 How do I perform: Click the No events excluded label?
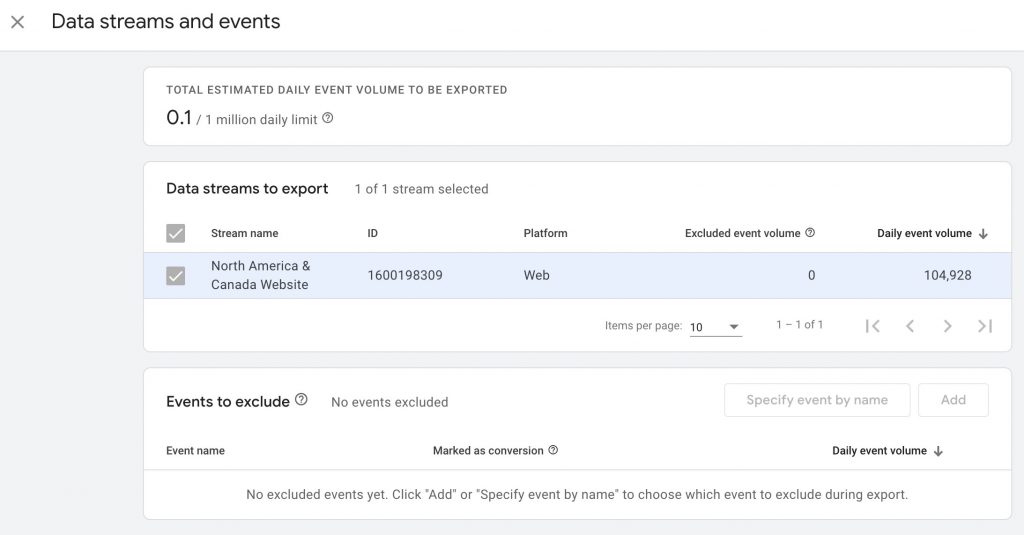pyautogui.click(x=389, y=402)
